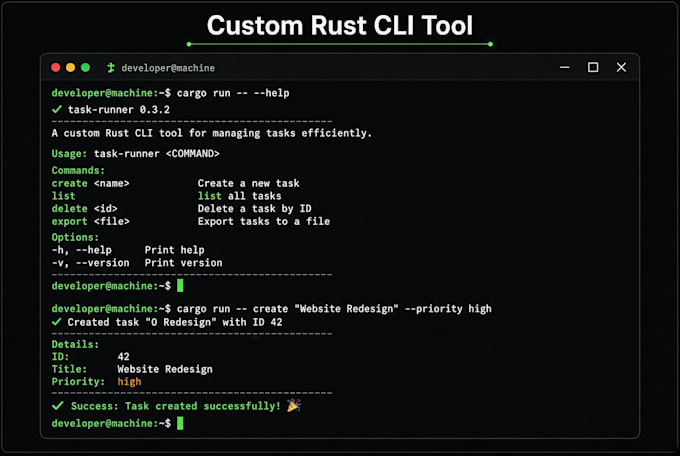Click the checkmark before Created task line
This screenshot has width=680, height=456.
(56, 322)
